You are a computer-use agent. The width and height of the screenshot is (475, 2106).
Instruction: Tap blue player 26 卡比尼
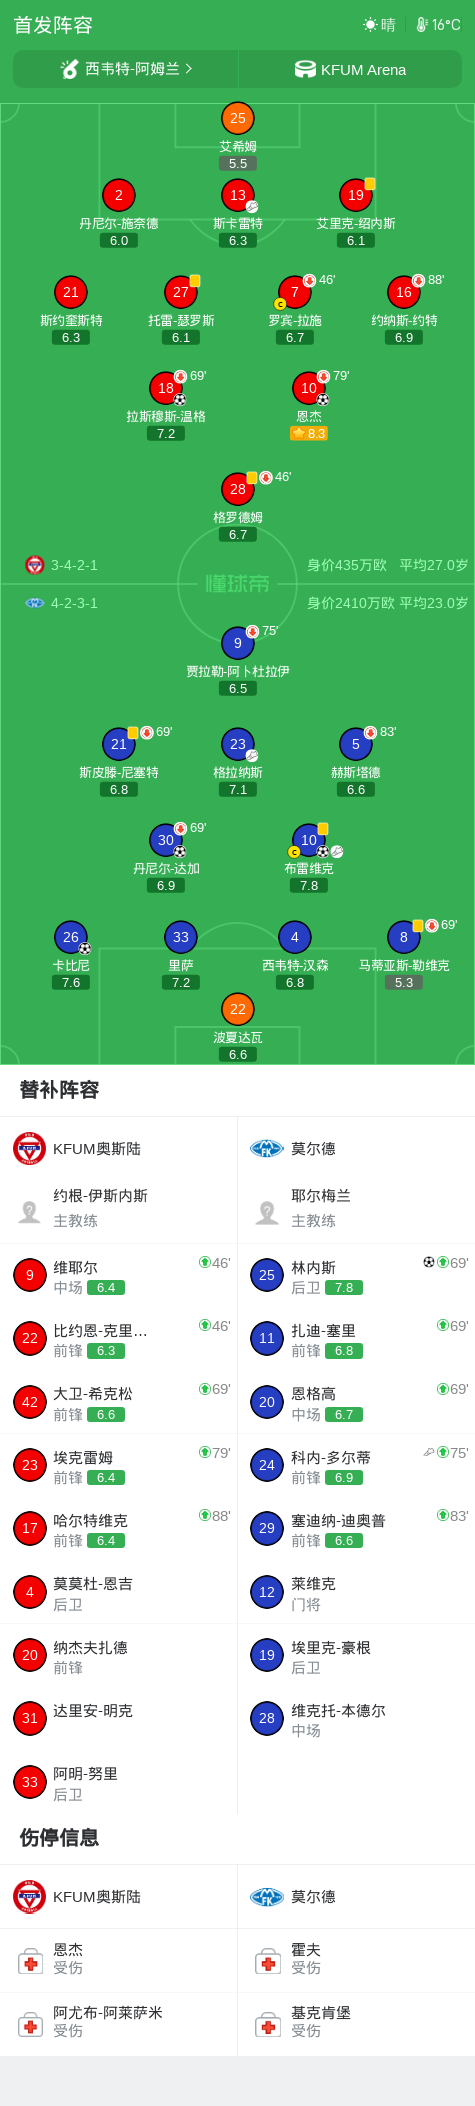pyautogui.click(x=71, y=937)
